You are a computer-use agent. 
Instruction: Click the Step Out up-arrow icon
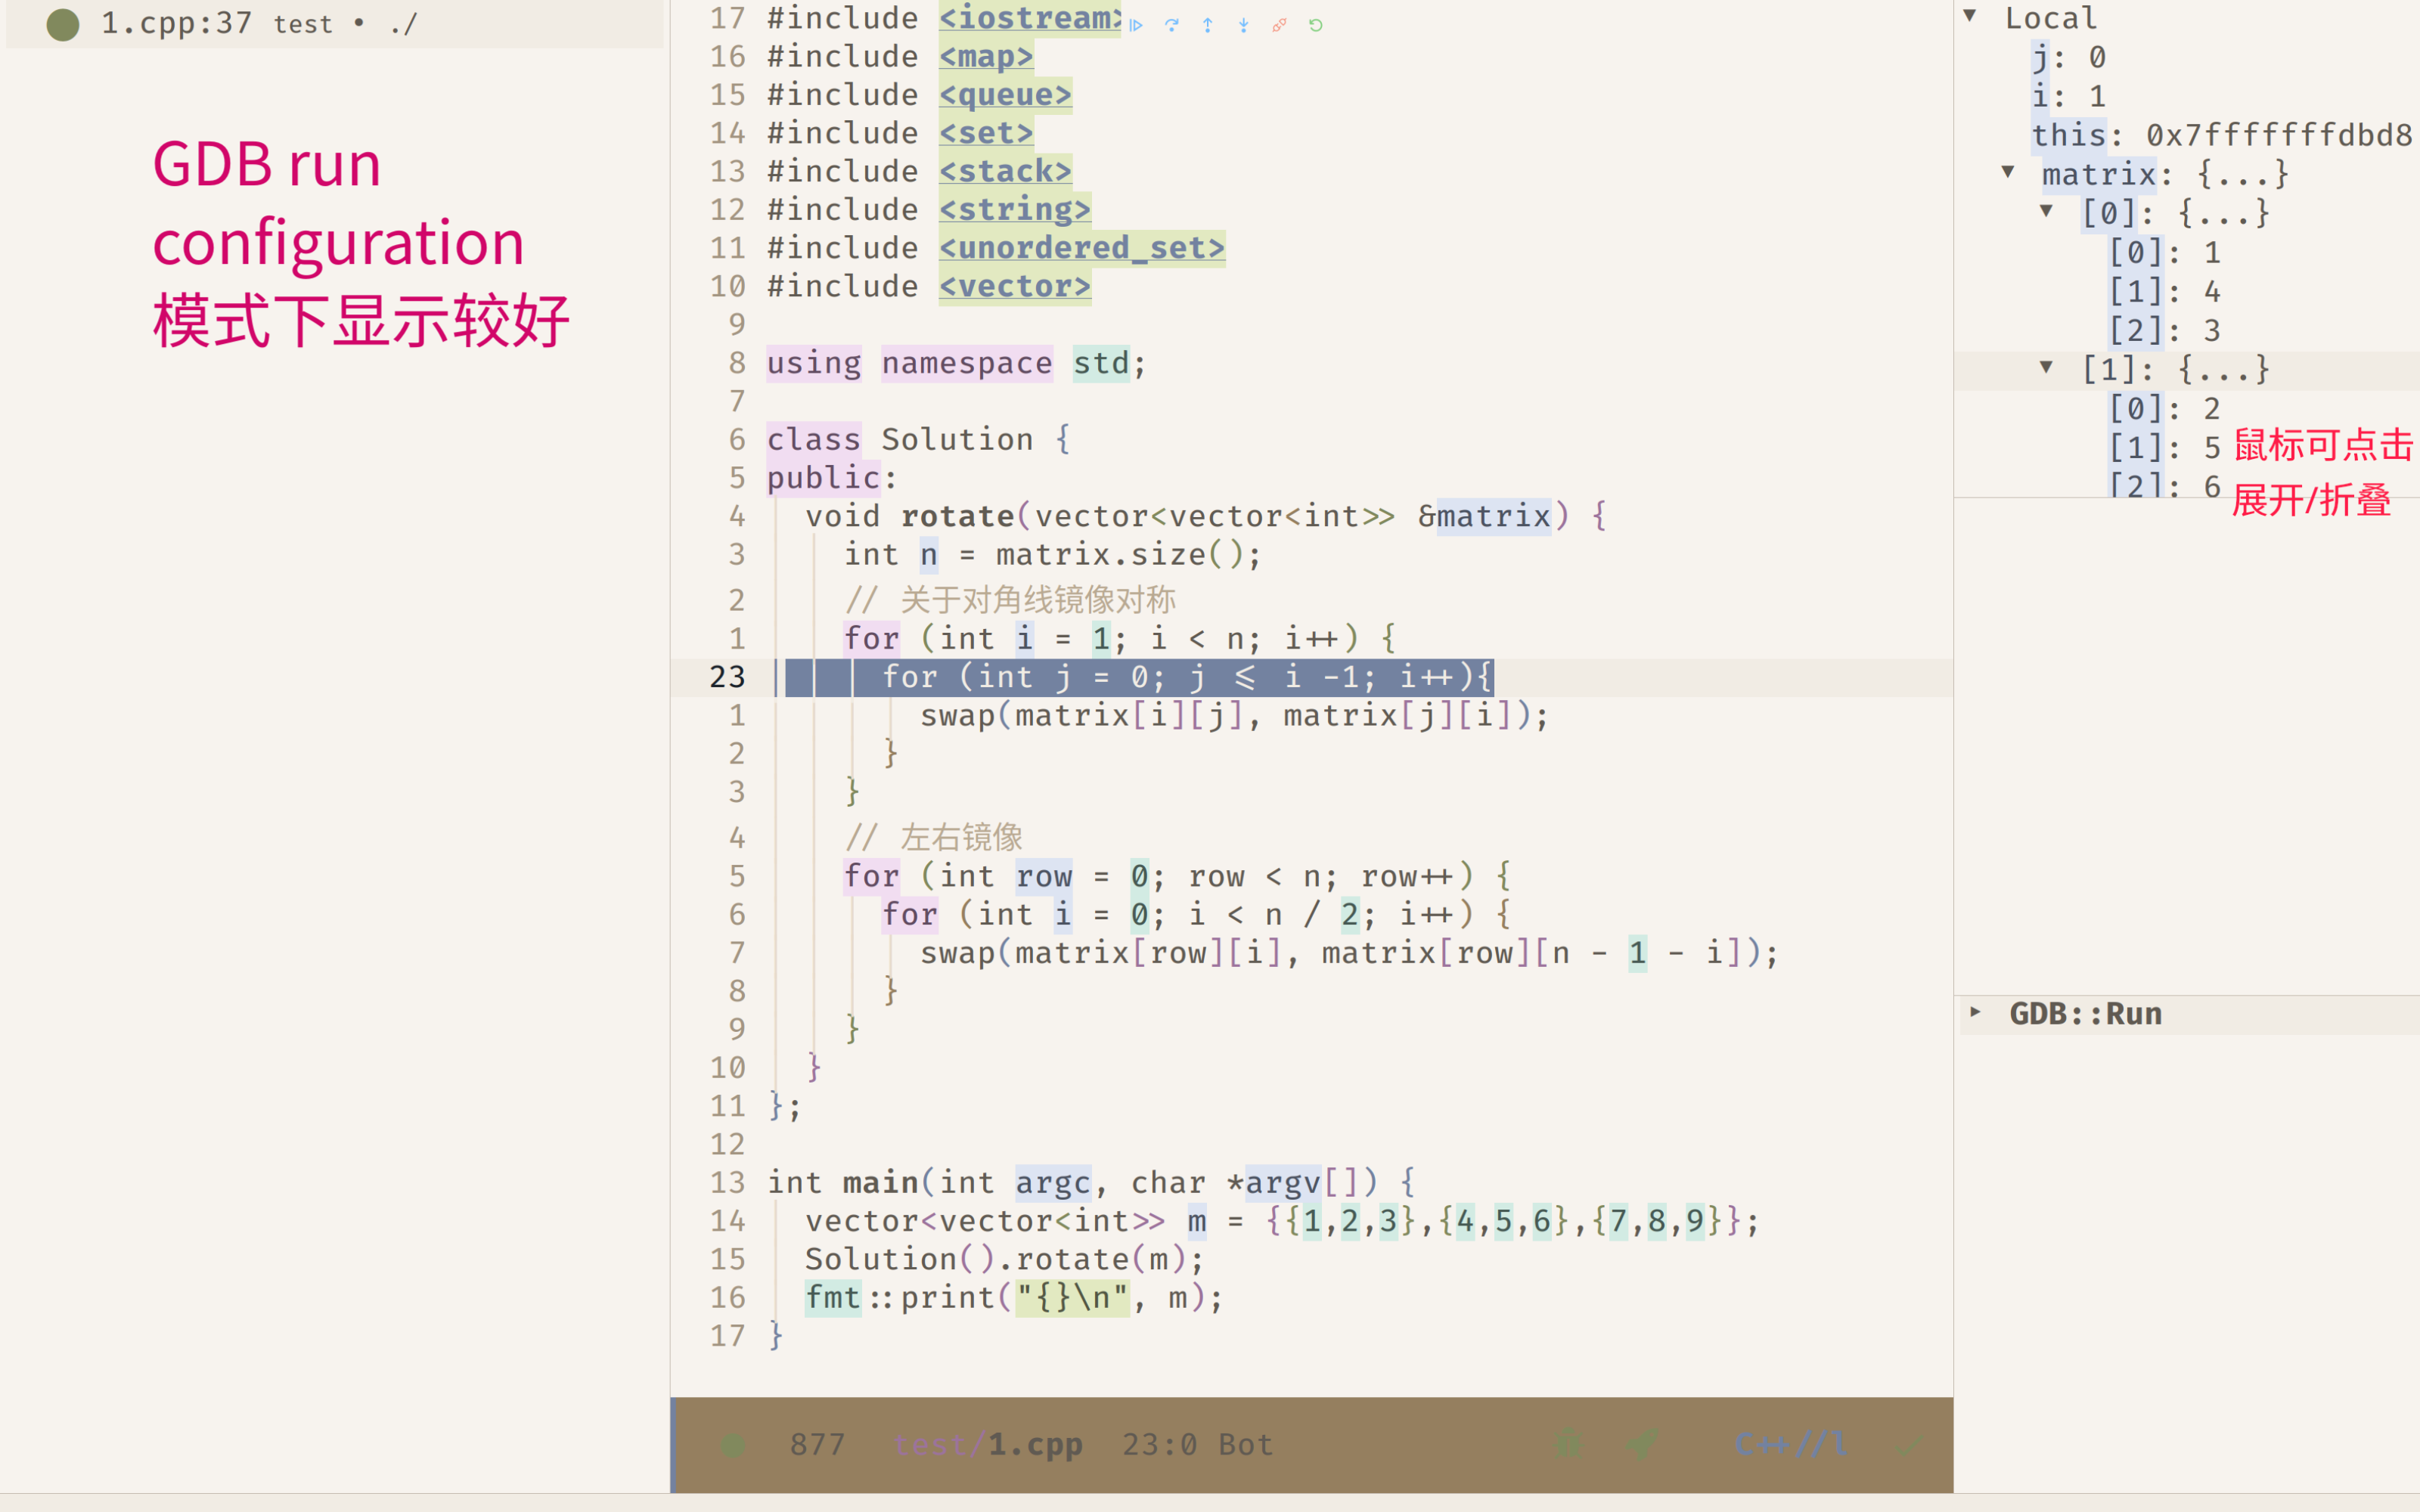coord(1208,25)
